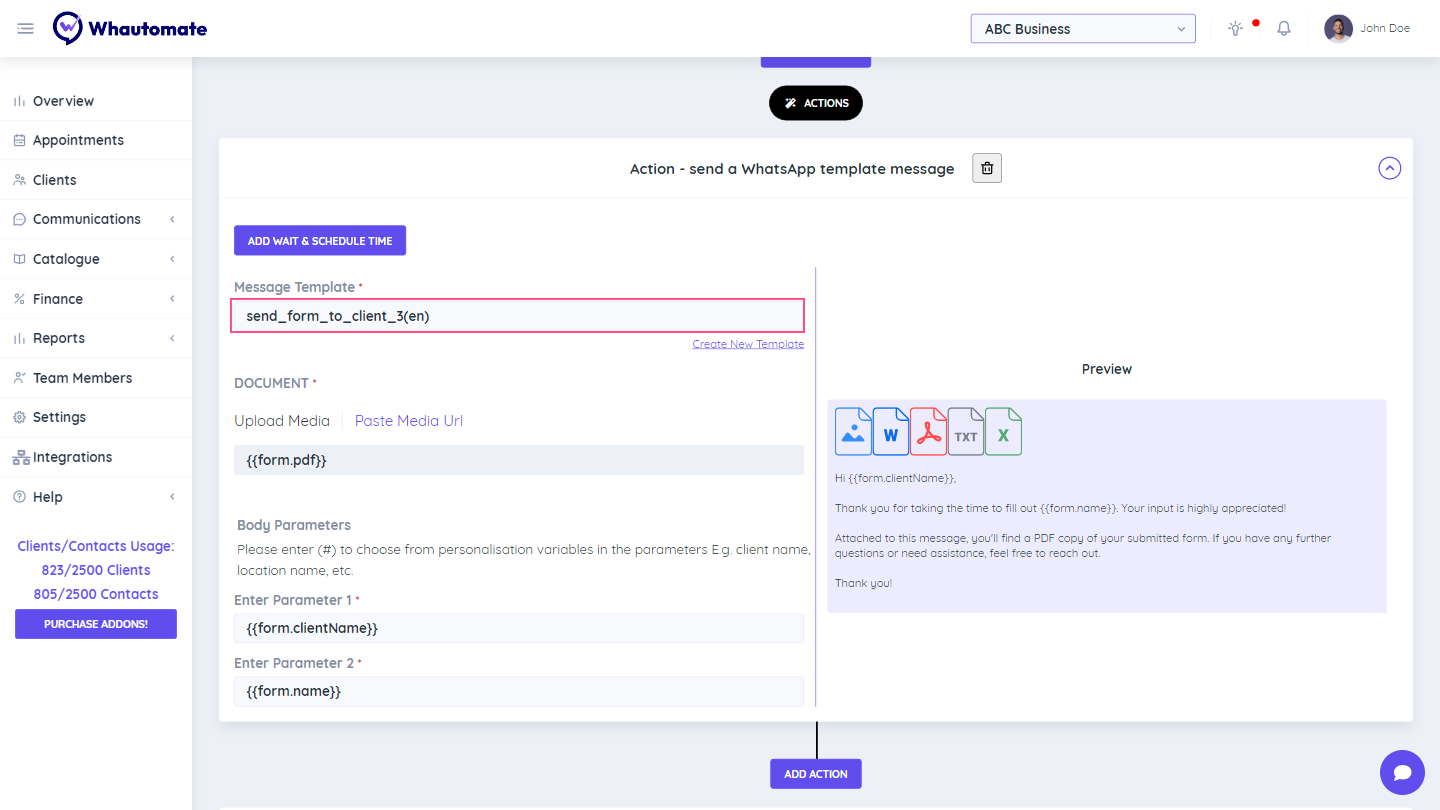1440x810 pixels.
Task: Open the lightbulb tips icon
Action: click(1236, 29)
